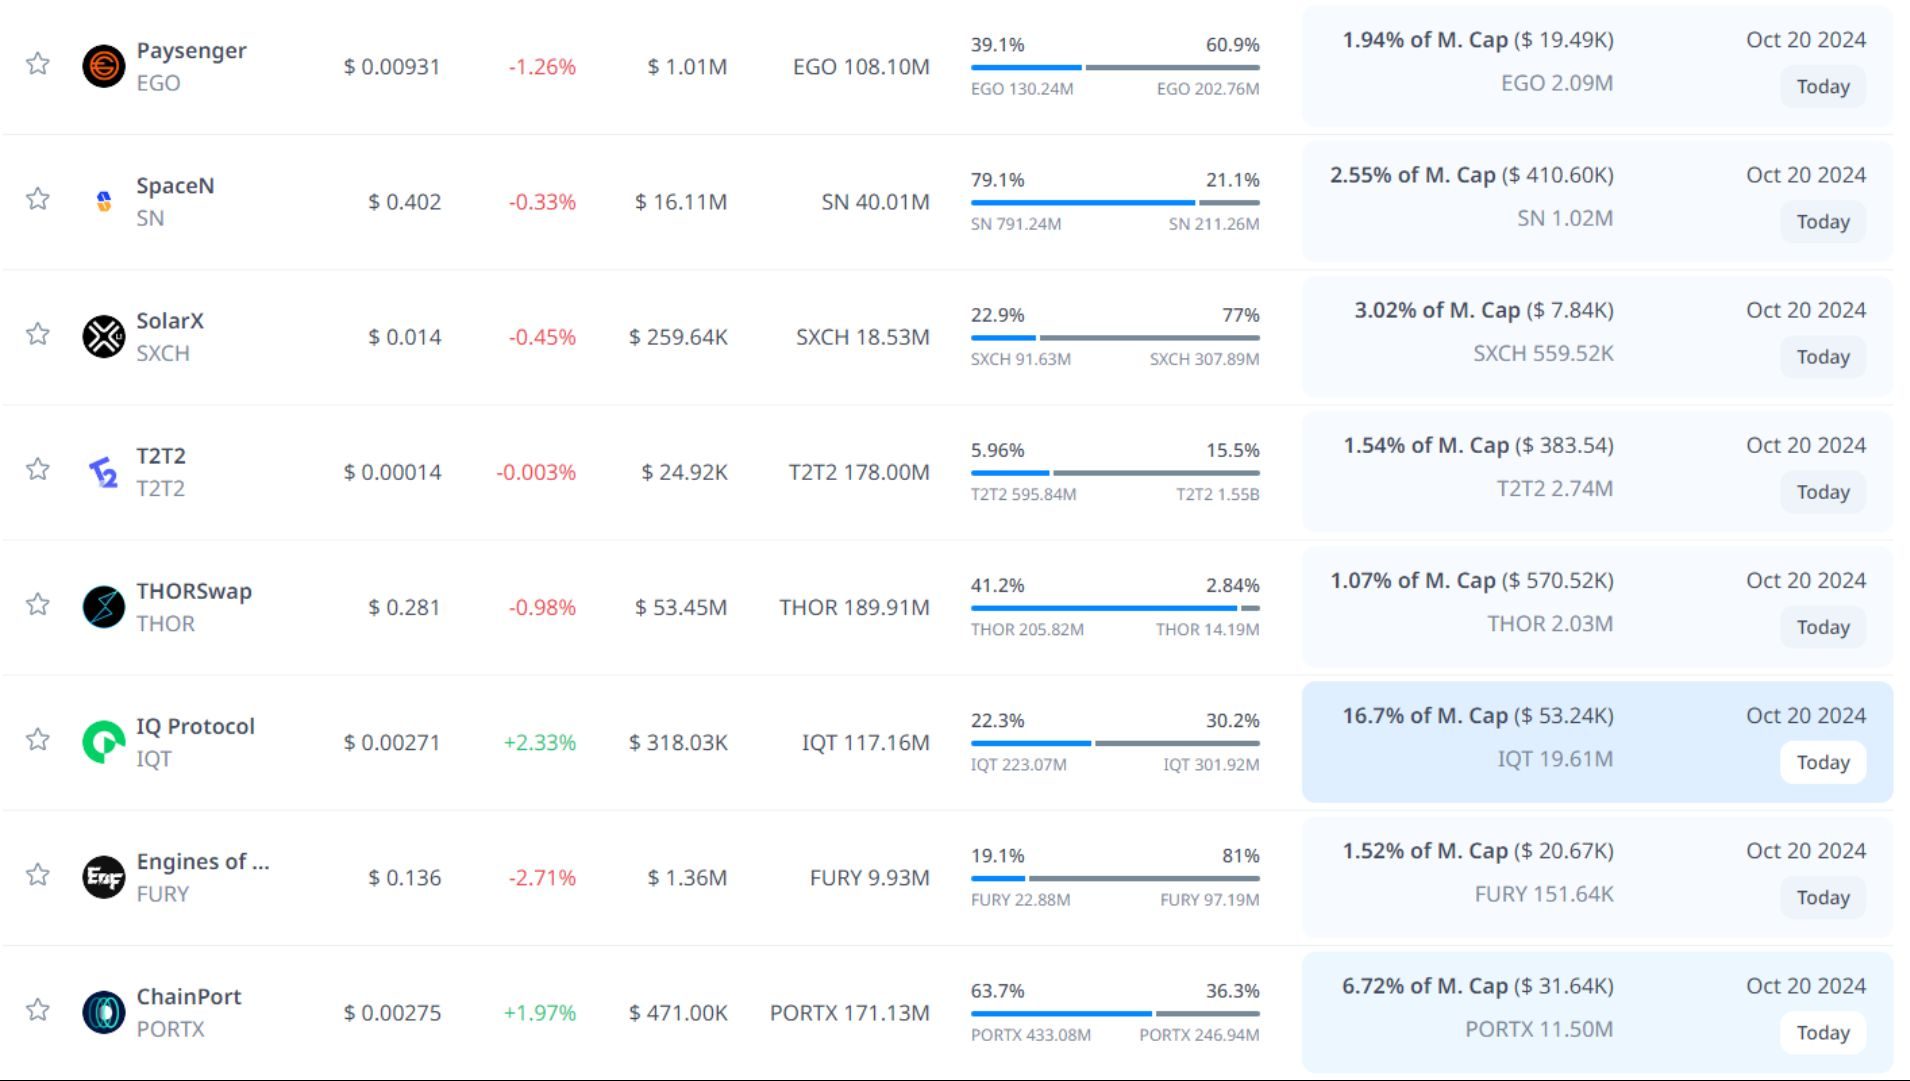Toggle the favorite star for THORSwap
Screen dimensions: 1910x1081
click(38, 605)
